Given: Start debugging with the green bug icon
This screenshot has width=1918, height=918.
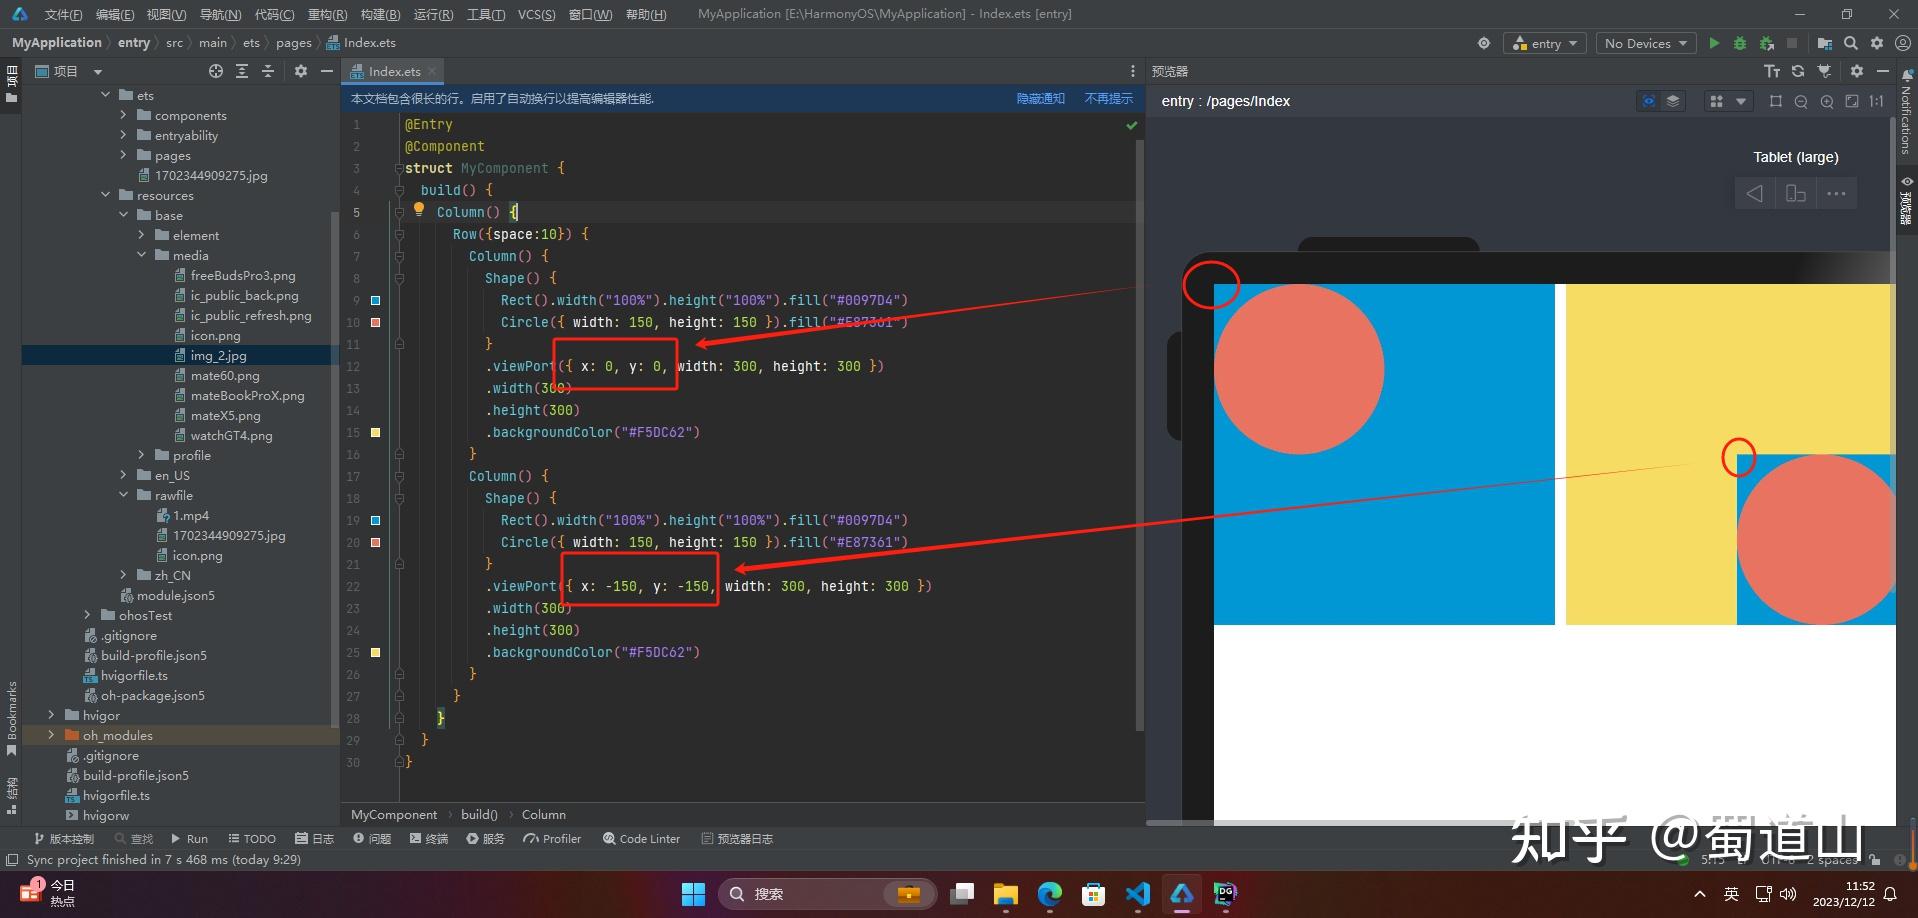Looking at the screenshot, I should click(1740, 43).
